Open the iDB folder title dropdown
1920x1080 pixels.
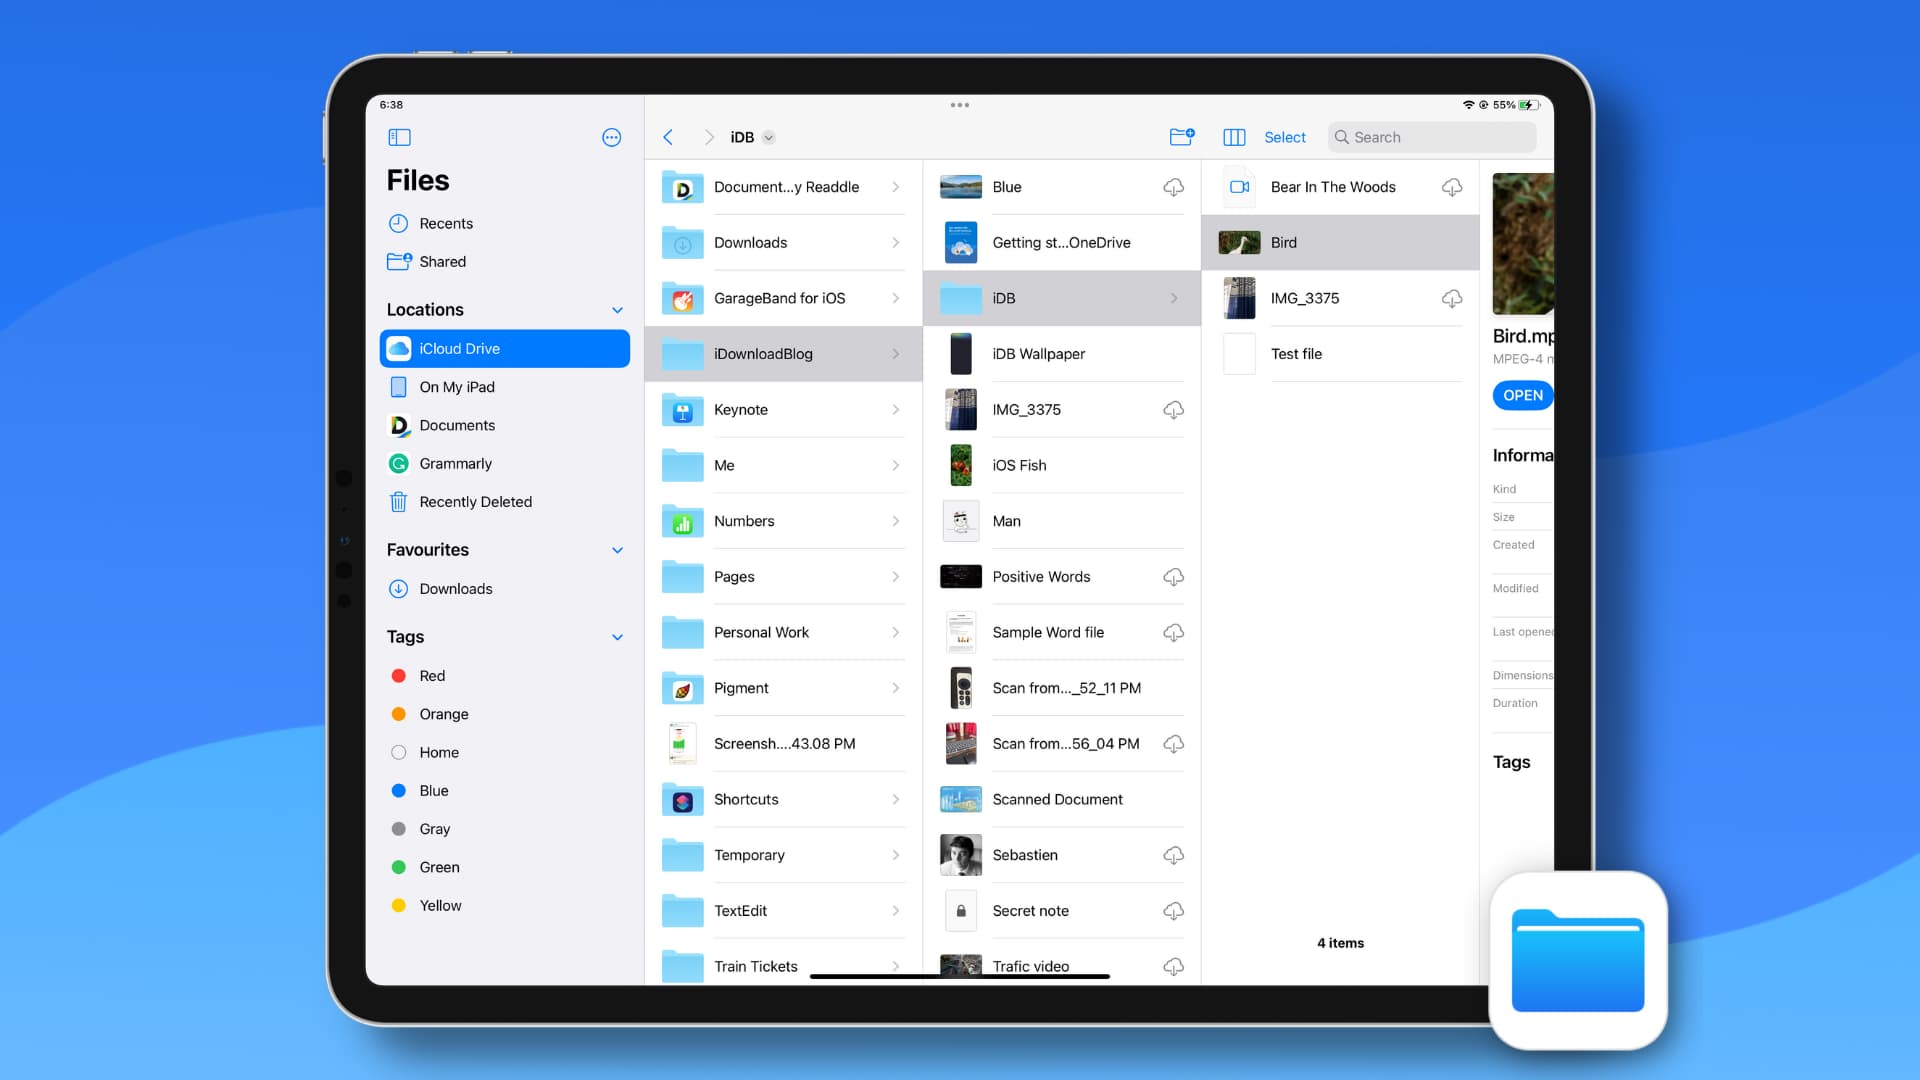click(x=768, y=138)
